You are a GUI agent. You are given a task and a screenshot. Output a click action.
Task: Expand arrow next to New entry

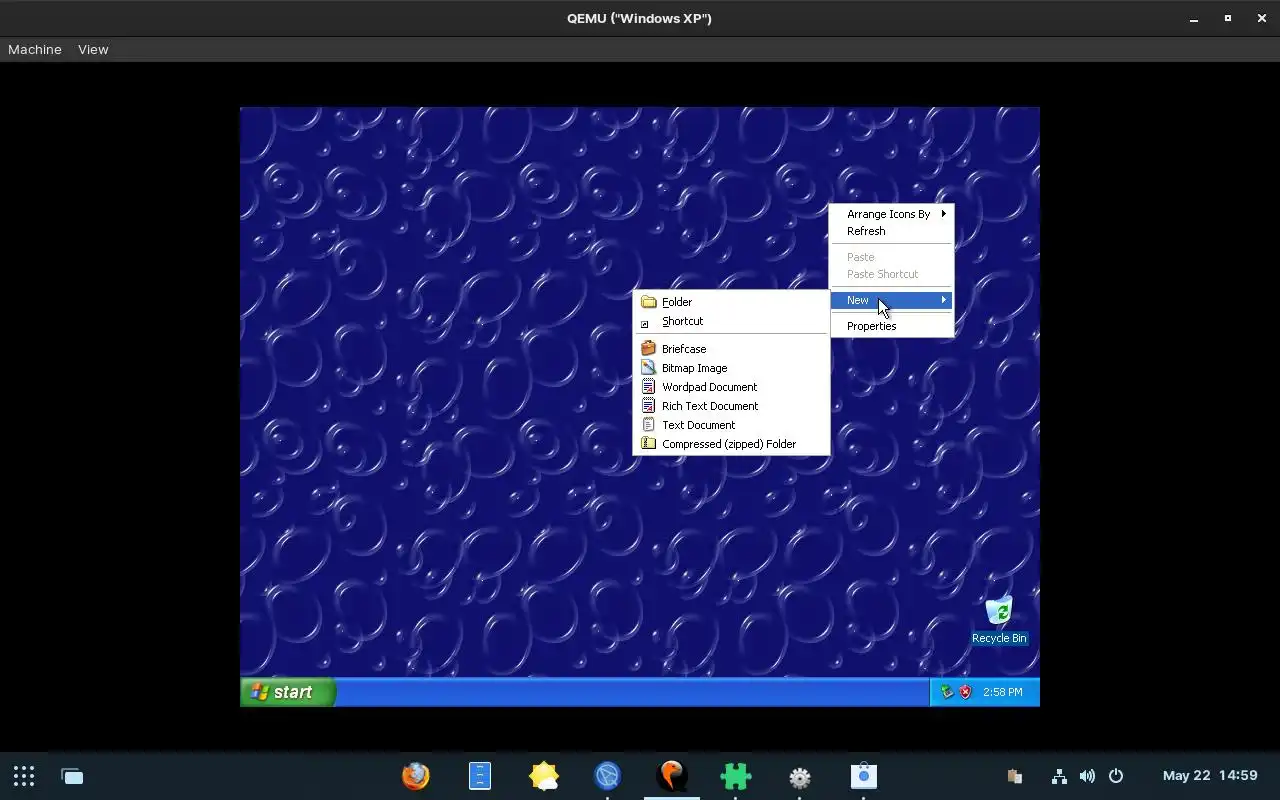[x=943, y=300]
